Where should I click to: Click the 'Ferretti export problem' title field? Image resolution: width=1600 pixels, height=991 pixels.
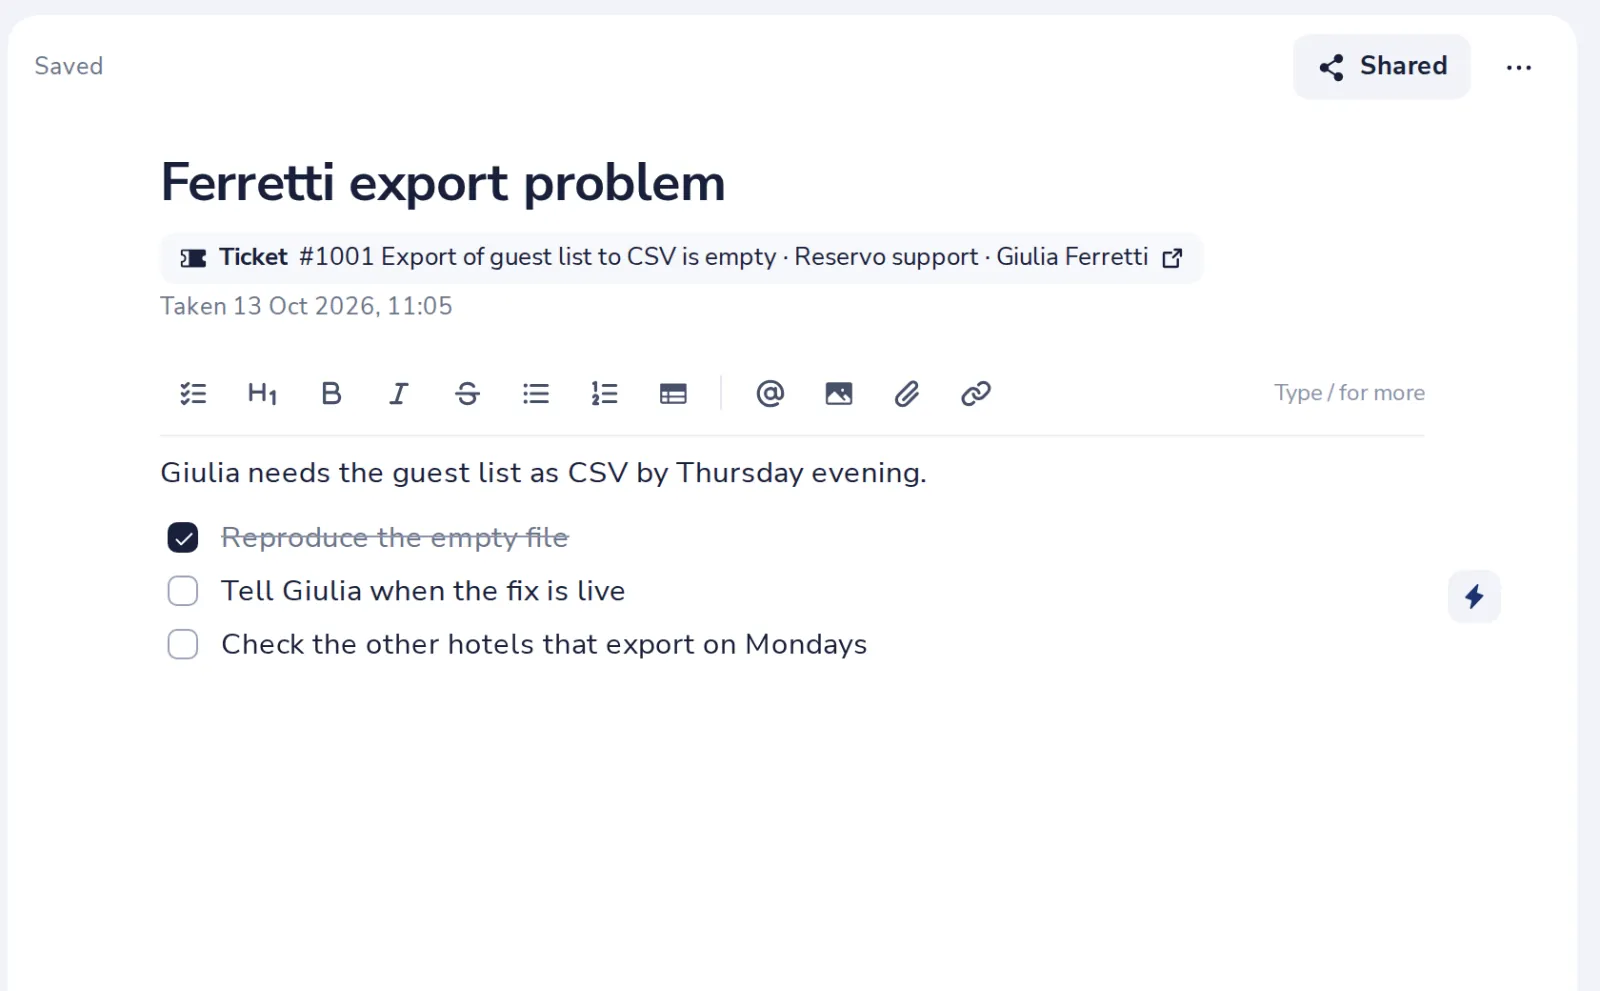[x=443, y=183]
